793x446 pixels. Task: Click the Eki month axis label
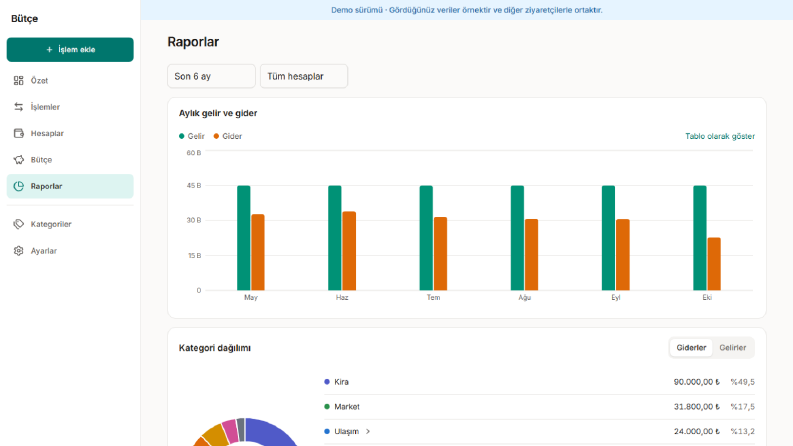tap(707, 297)
